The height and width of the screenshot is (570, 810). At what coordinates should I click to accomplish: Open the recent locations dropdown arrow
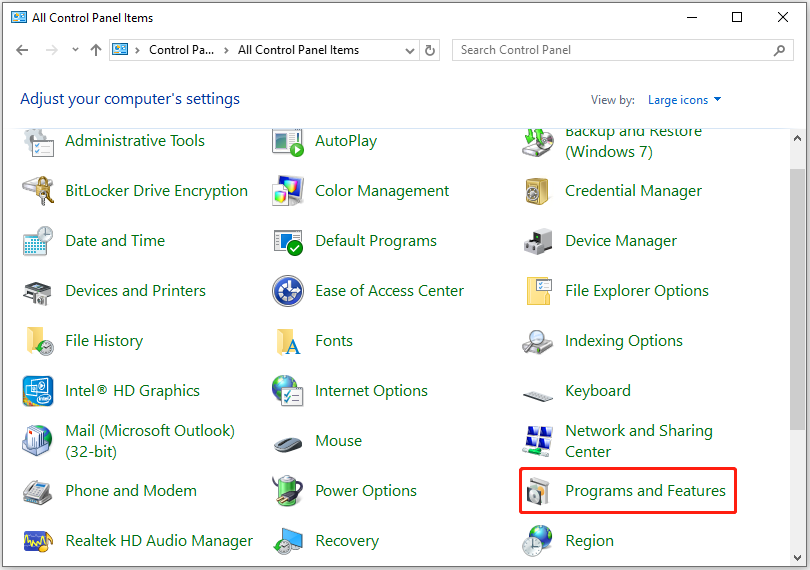tap(75, 50)
